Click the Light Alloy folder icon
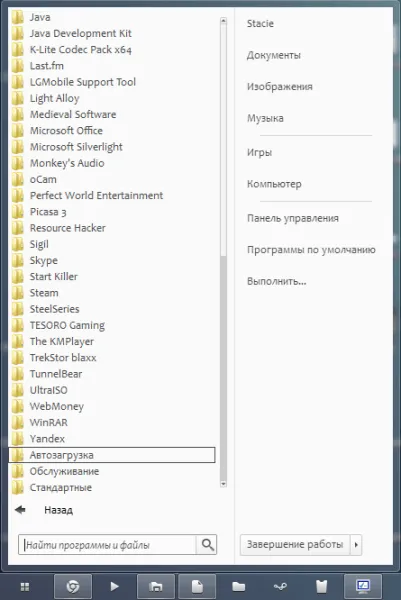The width and height of the screenshot is (401, 600). pos(18,98)
